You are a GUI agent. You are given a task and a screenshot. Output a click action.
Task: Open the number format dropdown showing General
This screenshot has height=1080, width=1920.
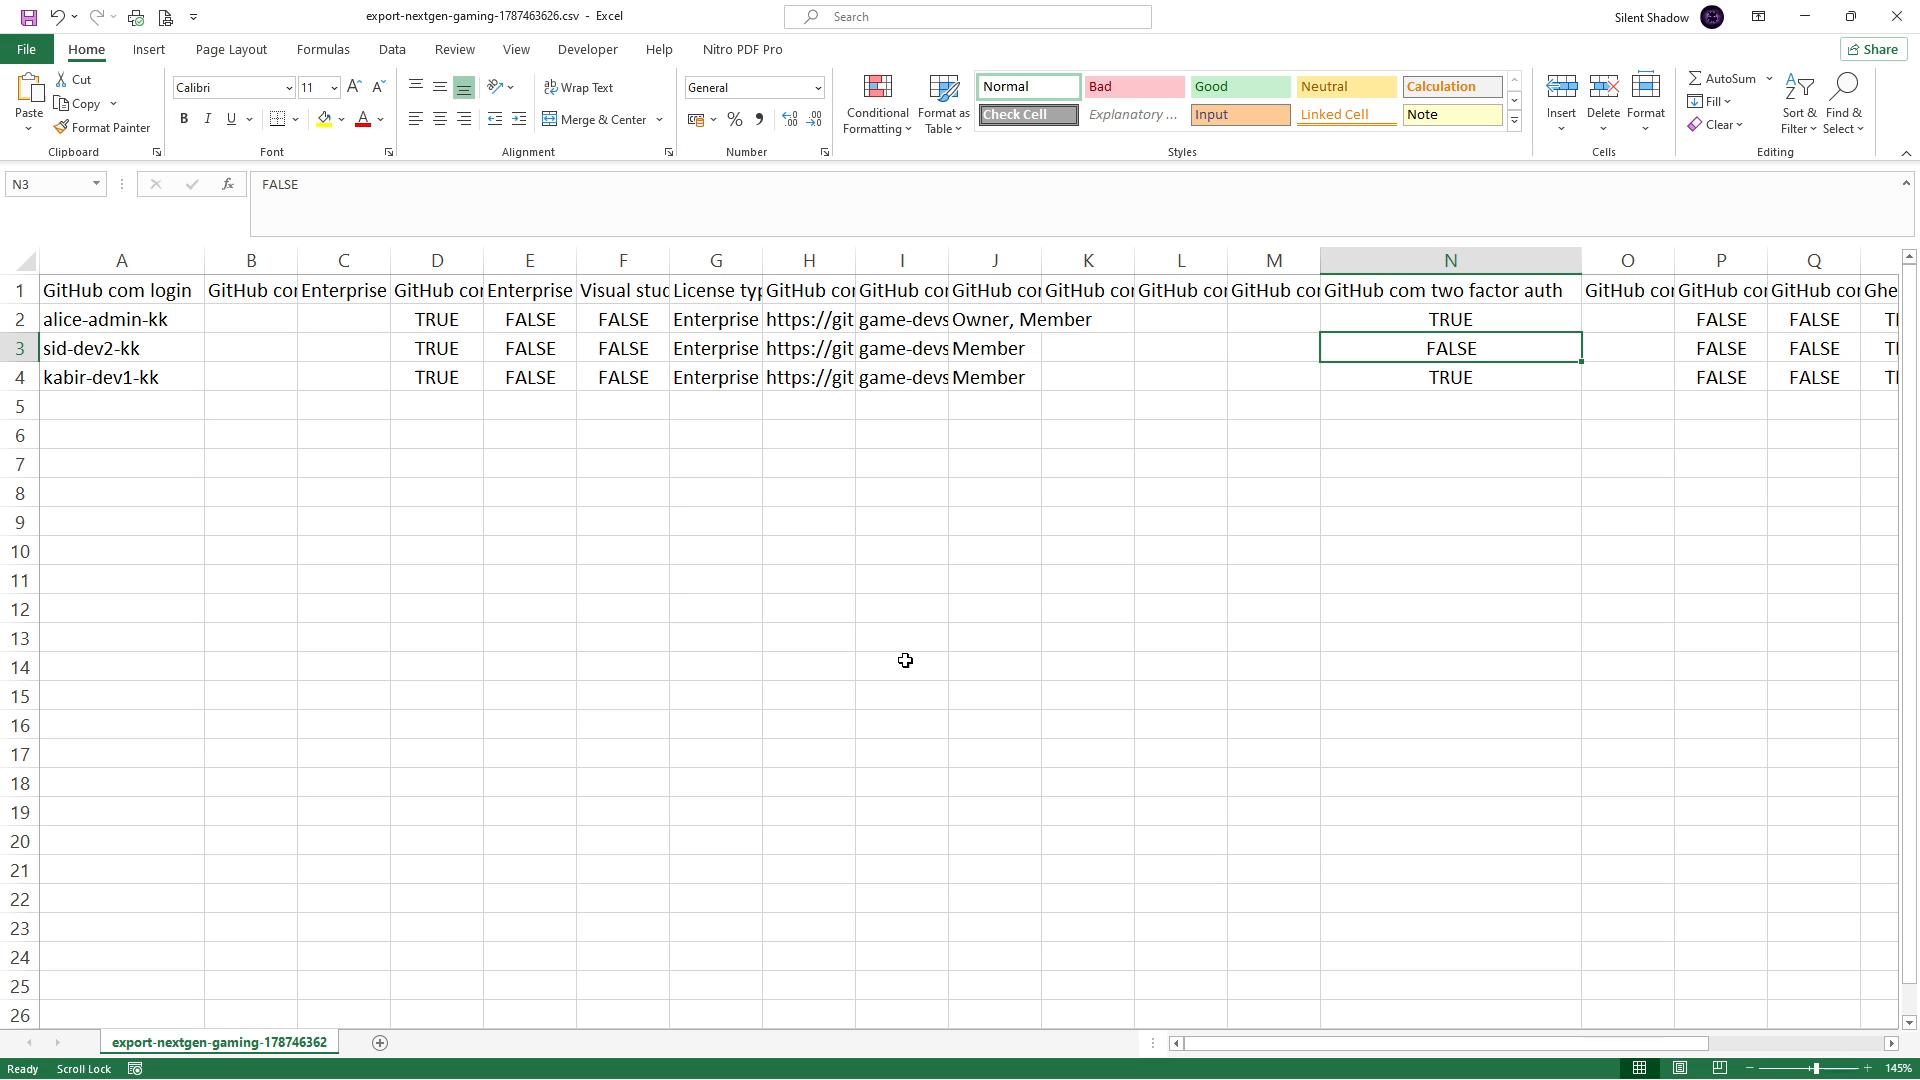point(817,88)
